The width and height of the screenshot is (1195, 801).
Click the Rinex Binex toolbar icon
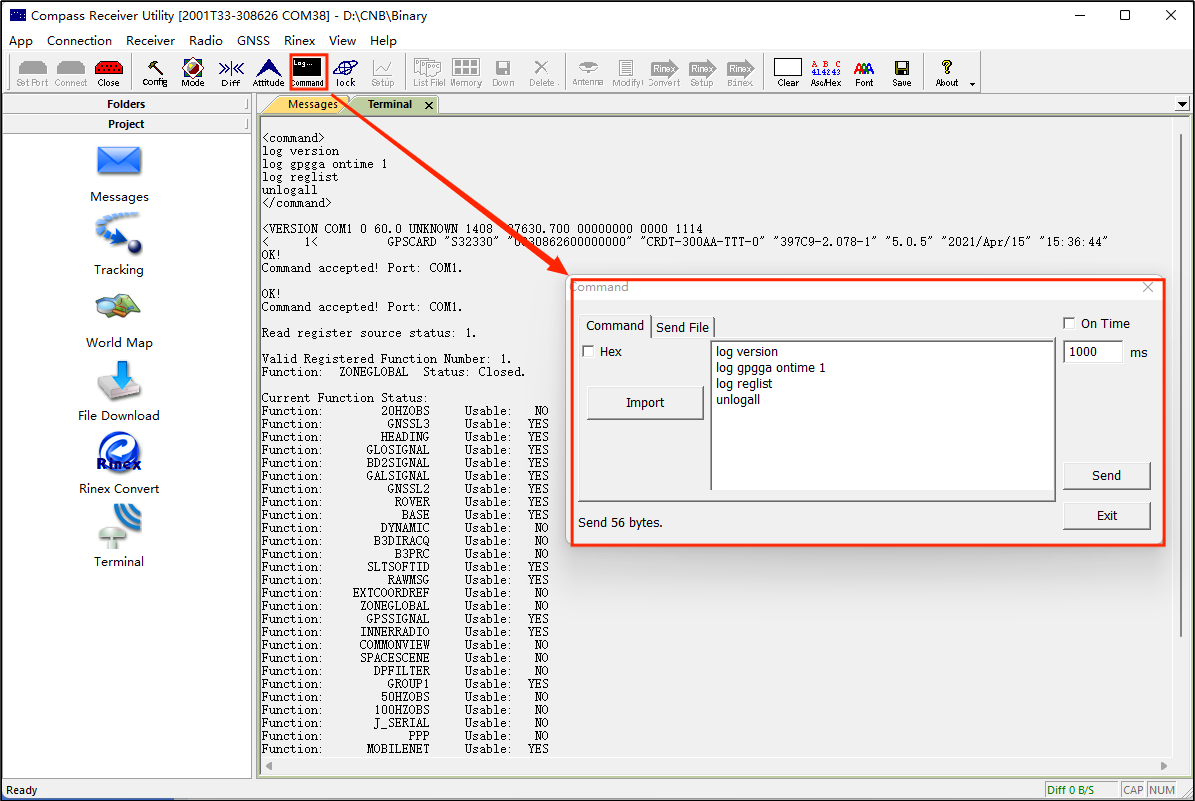(x=740, y=73)
